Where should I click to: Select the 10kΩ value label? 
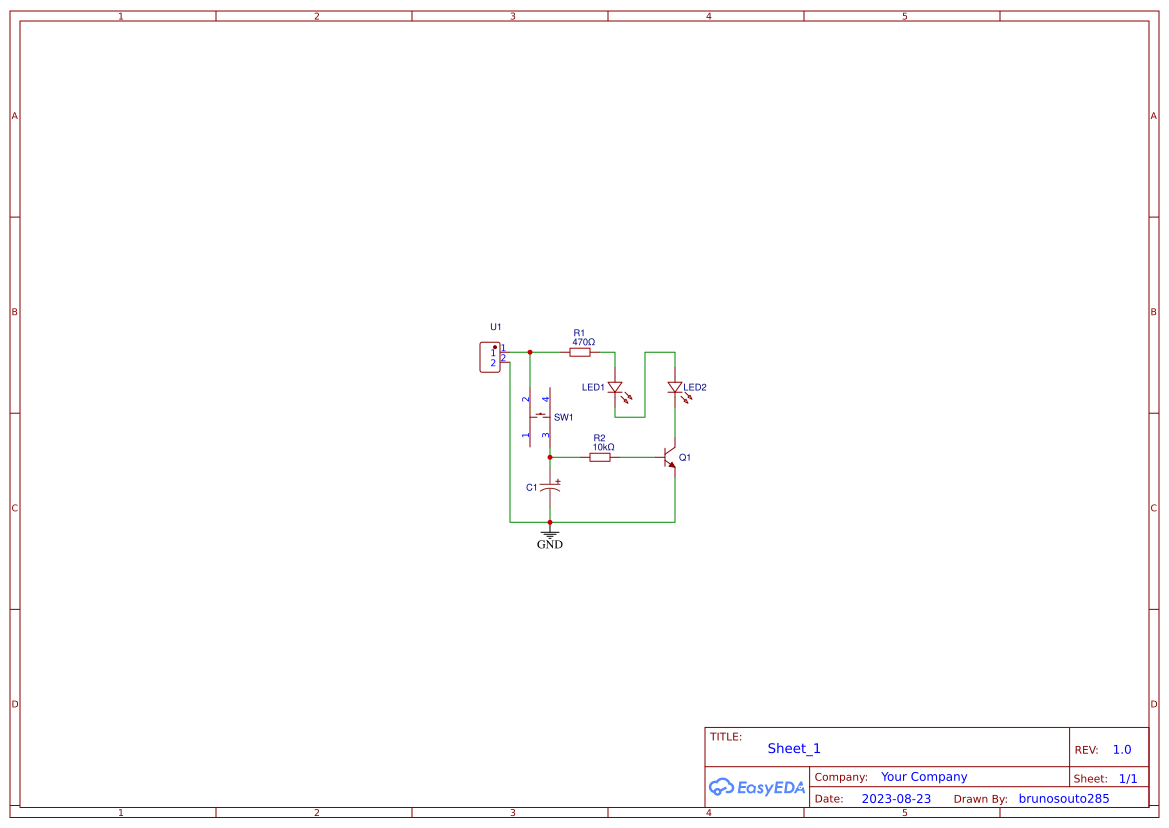pos(603,447)
